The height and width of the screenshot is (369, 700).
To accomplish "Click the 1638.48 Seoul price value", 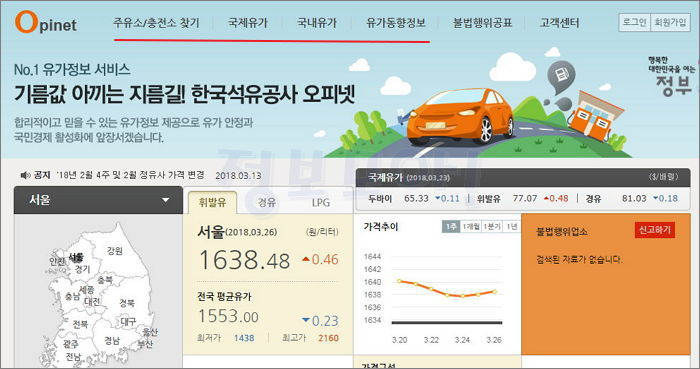I will click(244, 260).
